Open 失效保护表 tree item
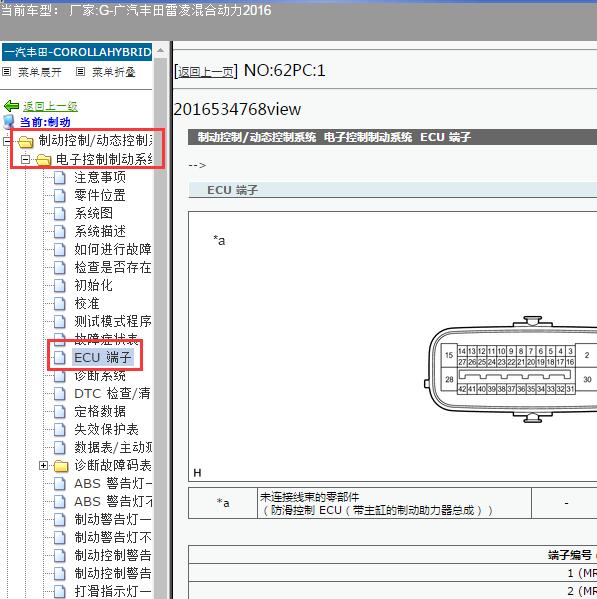The image size is (597, 599). [x=107, y=429]
